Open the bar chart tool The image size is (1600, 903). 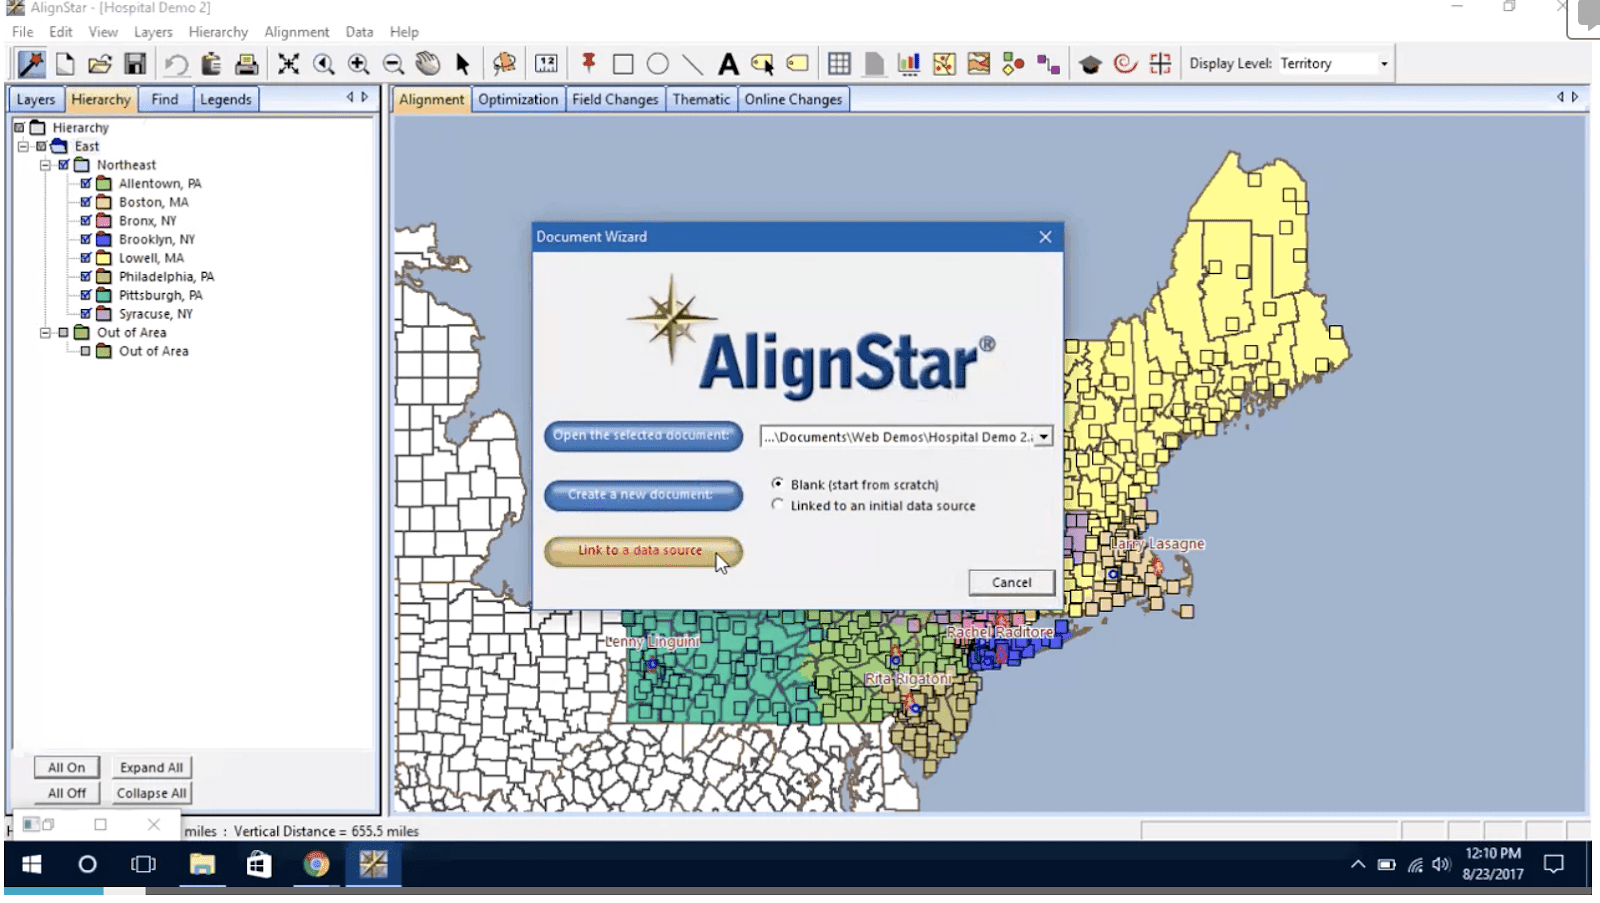908,63
